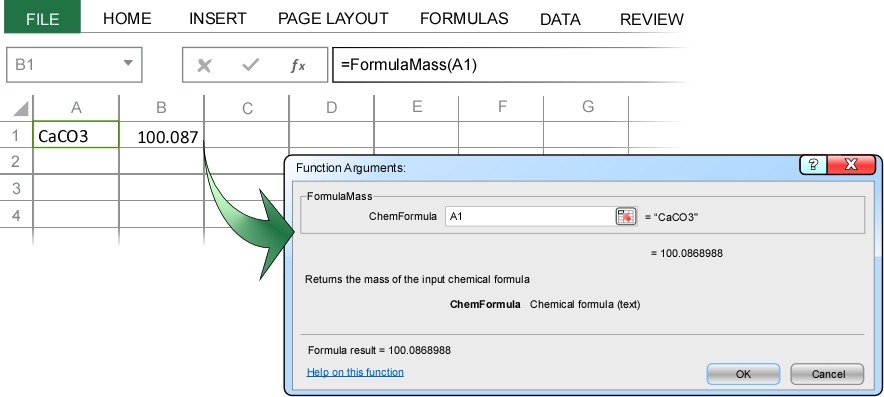Cancel formula entry with the X icon
This screenshot has height=397, width=884.
tap(204, 66)
